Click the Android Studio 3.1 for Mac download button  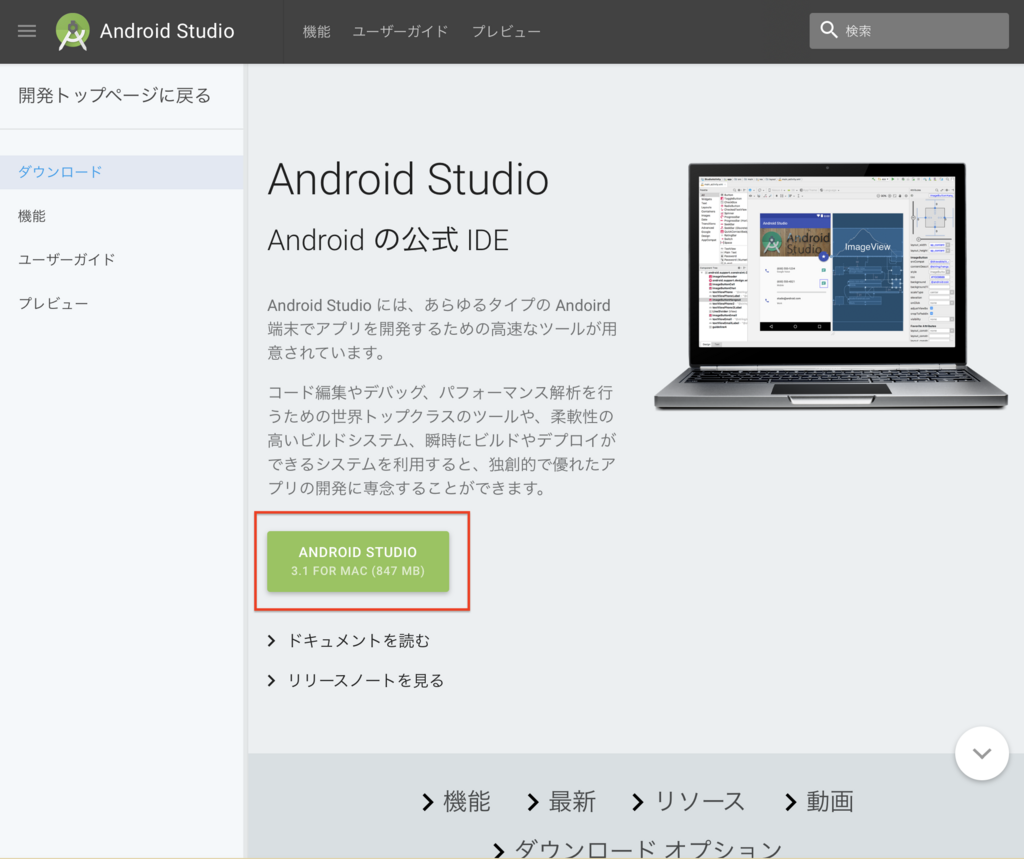(357, 561)
